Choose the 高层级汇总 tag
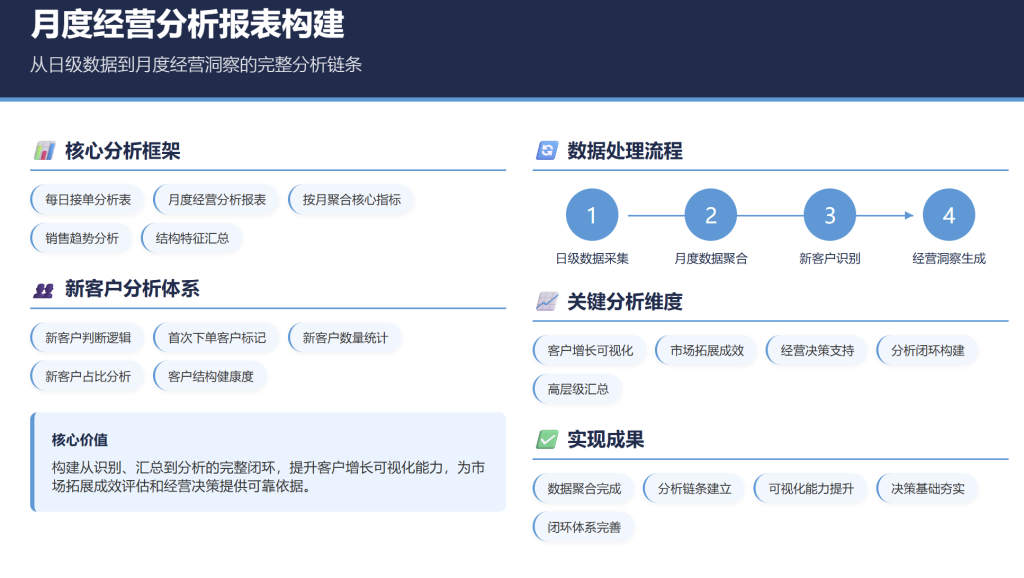 (577, 389)
